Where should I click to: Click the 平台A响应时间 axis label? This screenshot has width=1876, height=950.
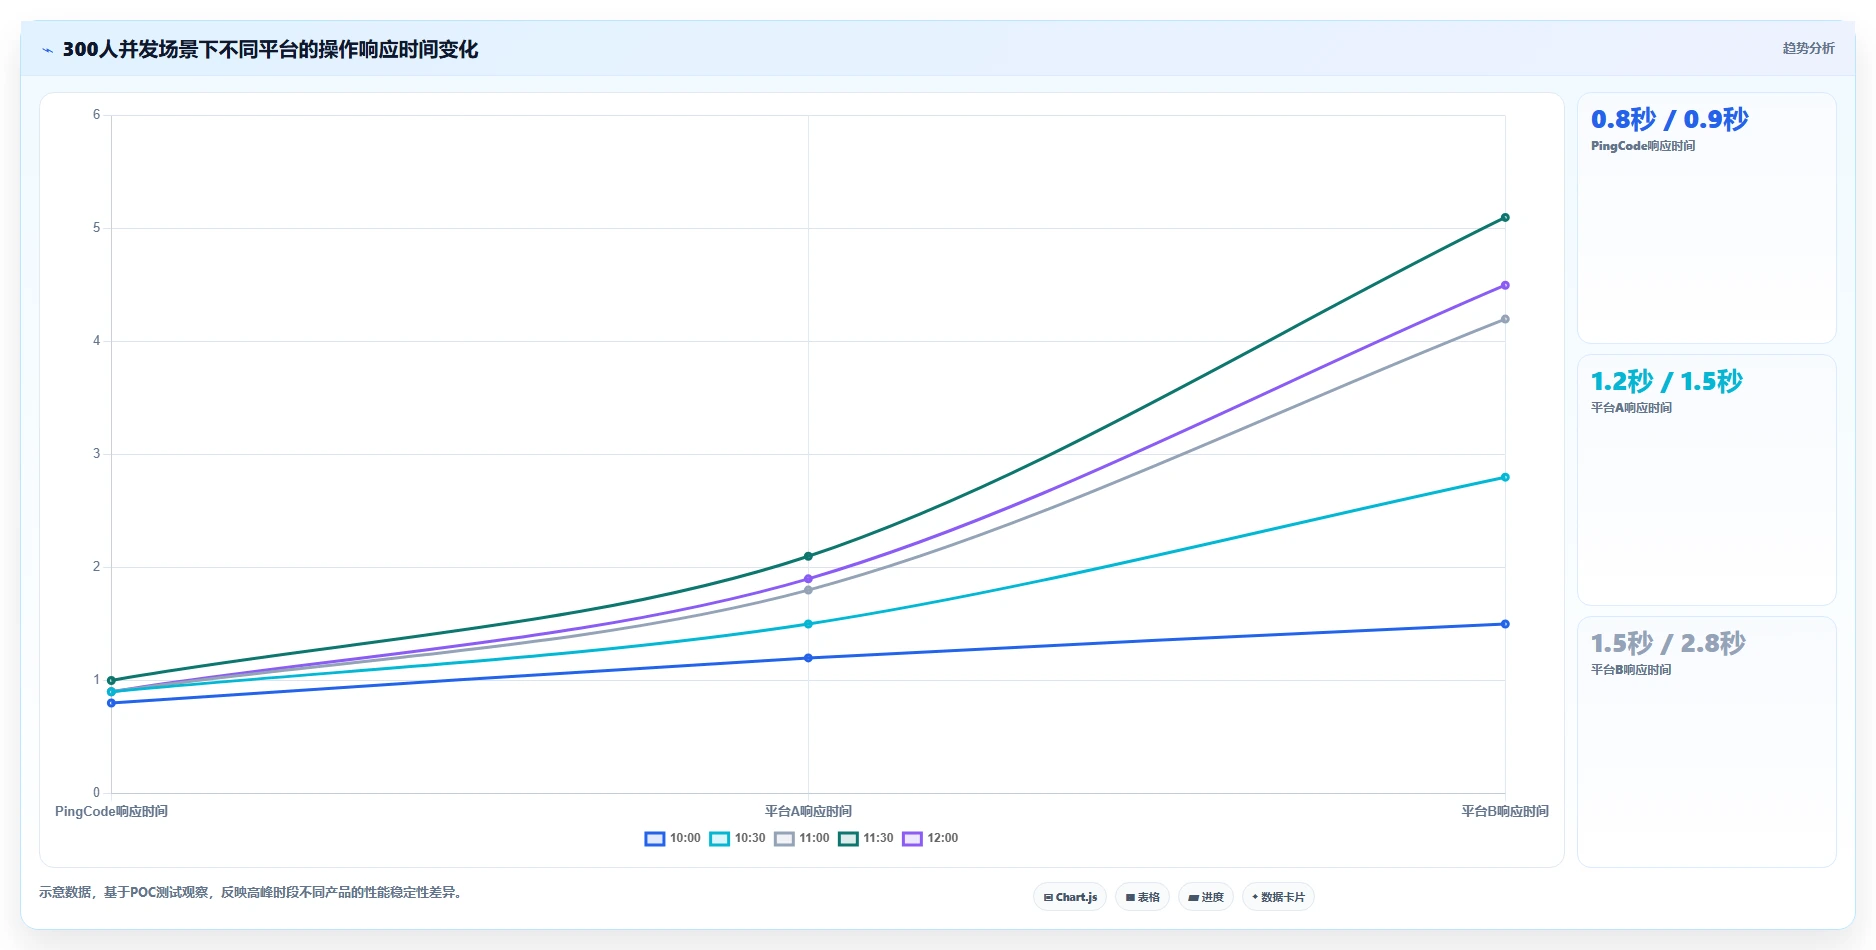[x=808, y=811]
